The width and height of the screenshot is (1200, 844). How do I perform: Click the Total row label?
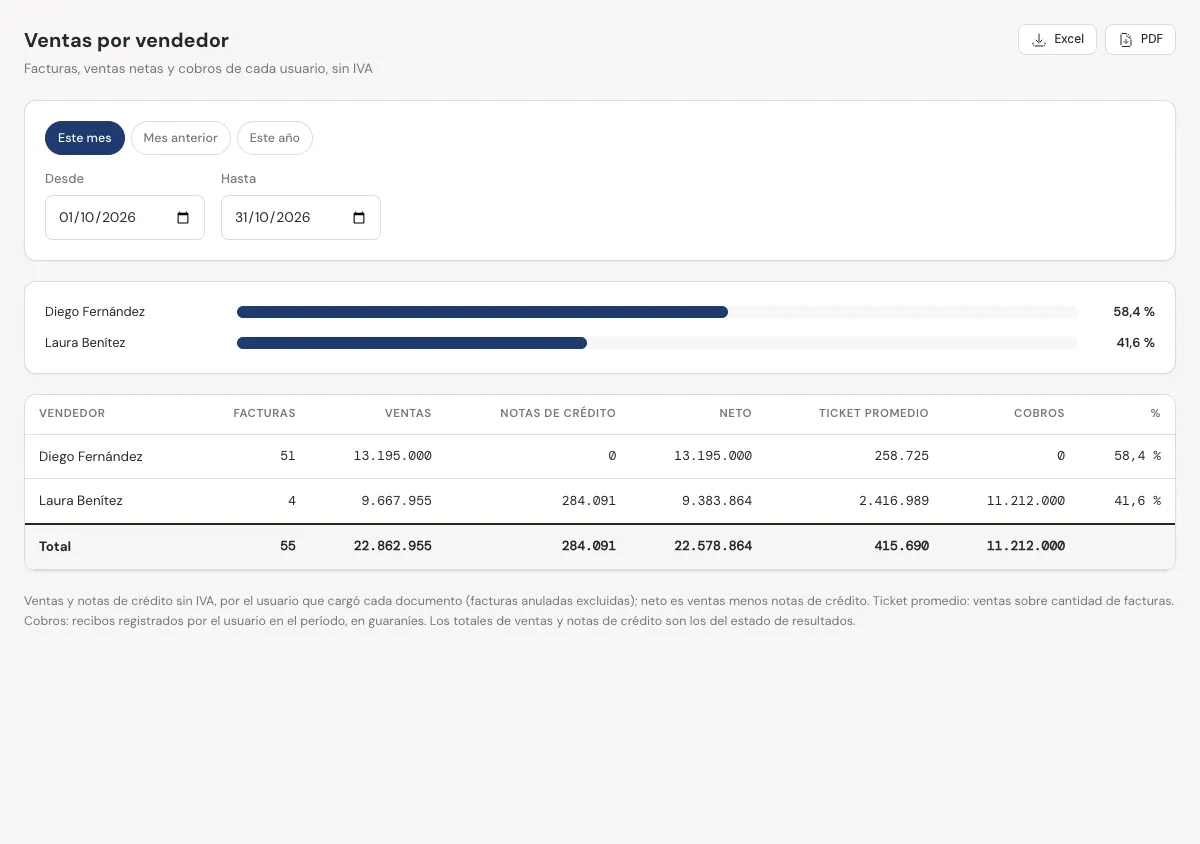coord(55,547)
